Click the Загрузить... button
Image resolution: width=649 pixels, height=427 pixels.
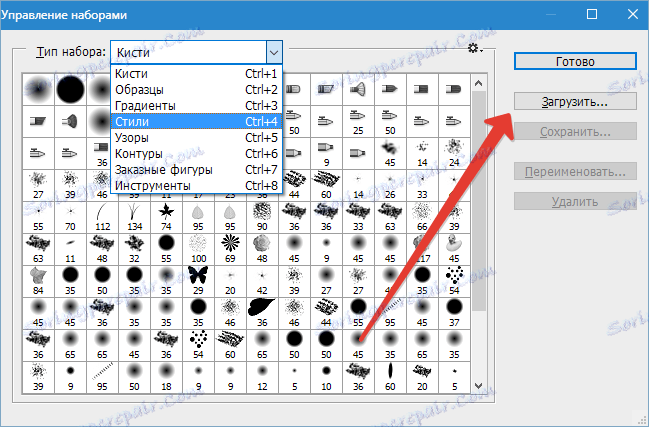pyautogui.click(x=575, y=101)
